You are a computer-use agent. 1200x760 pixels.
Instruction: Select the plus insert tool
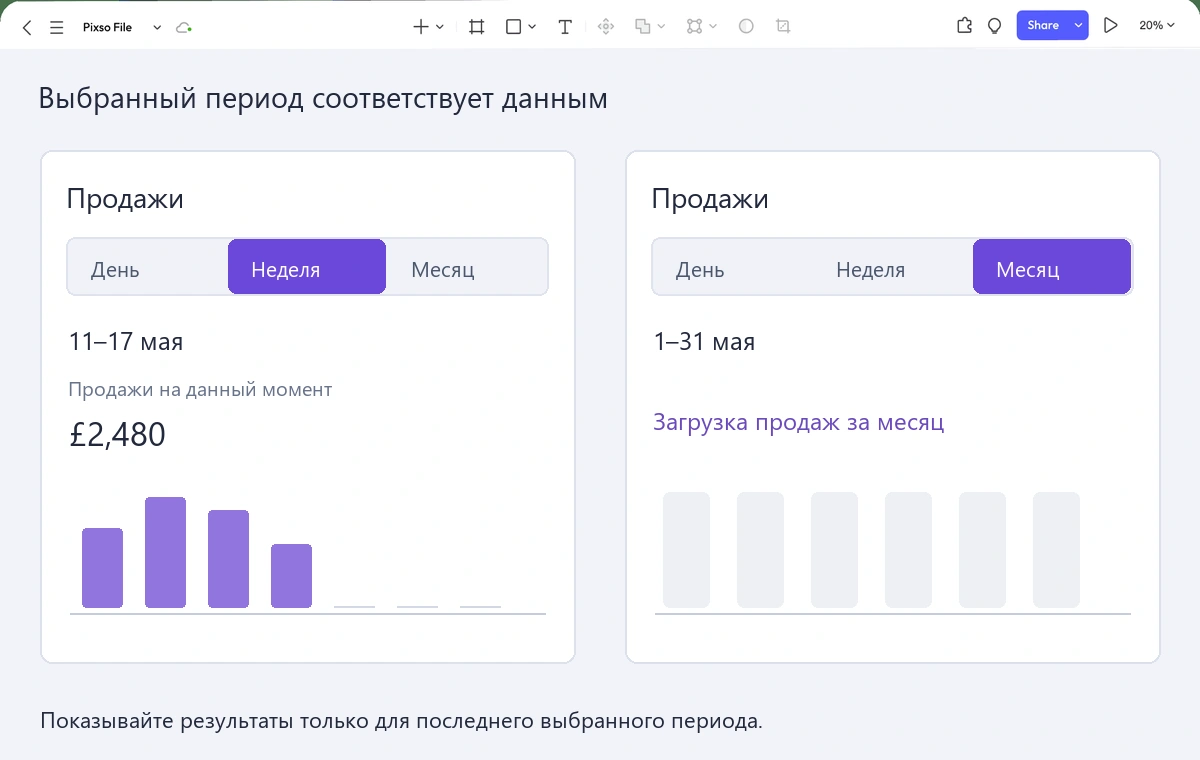[x=421, y=27]
